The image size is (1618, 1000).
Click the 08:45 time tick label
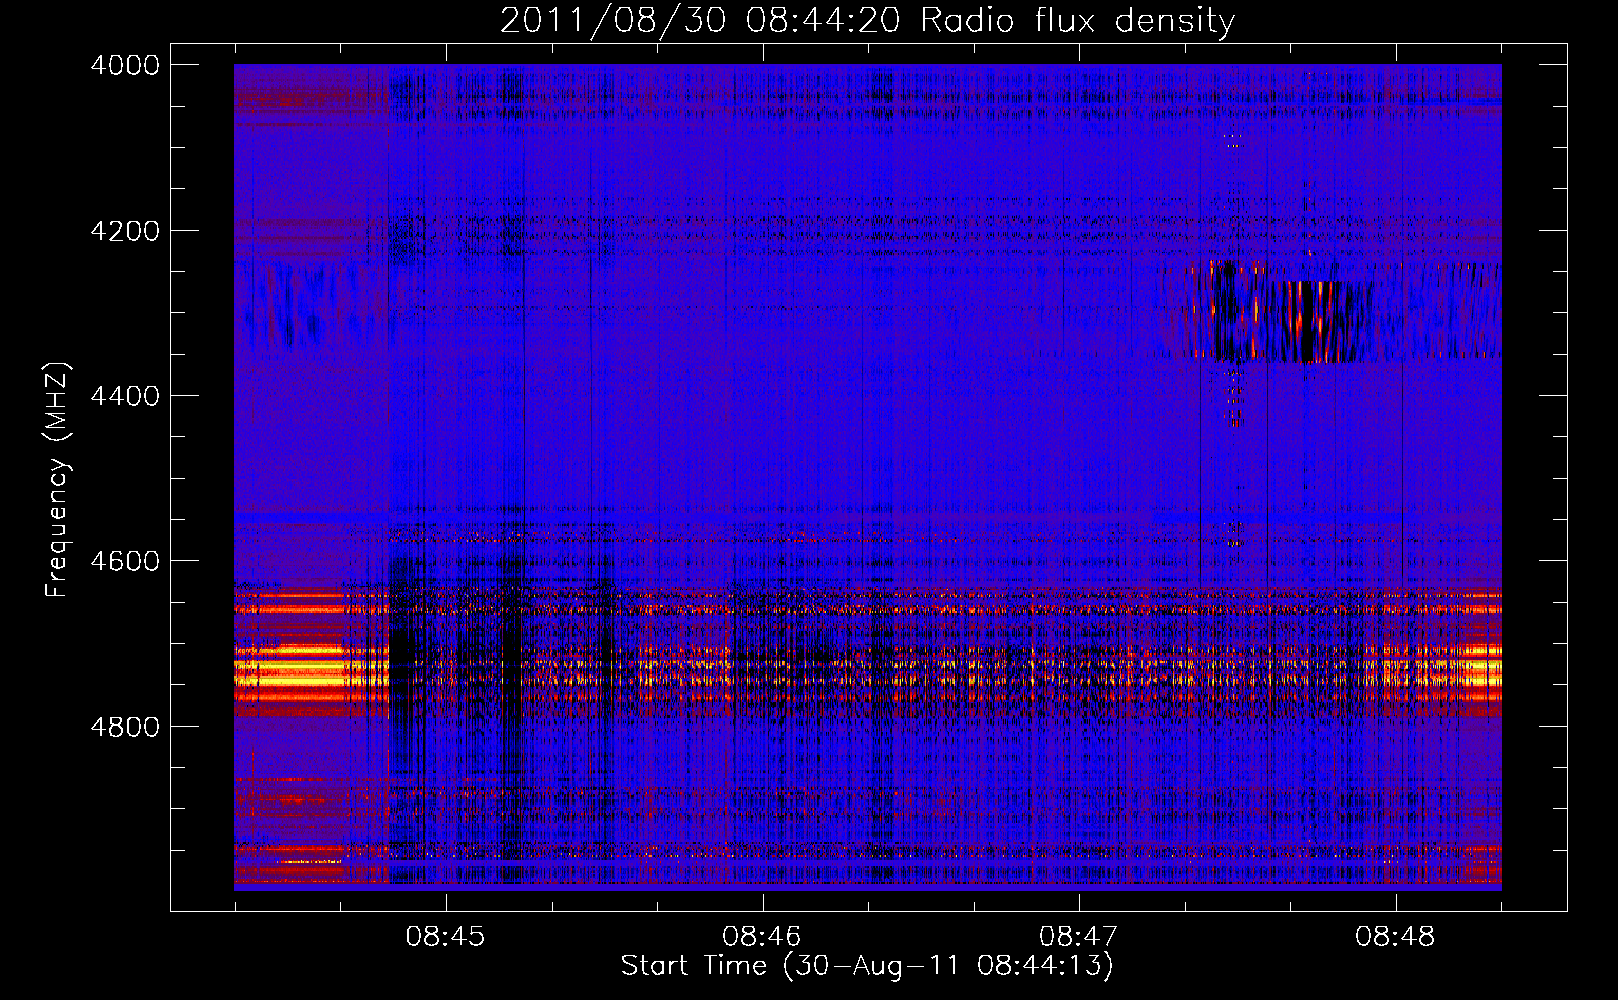click(445, 937)
